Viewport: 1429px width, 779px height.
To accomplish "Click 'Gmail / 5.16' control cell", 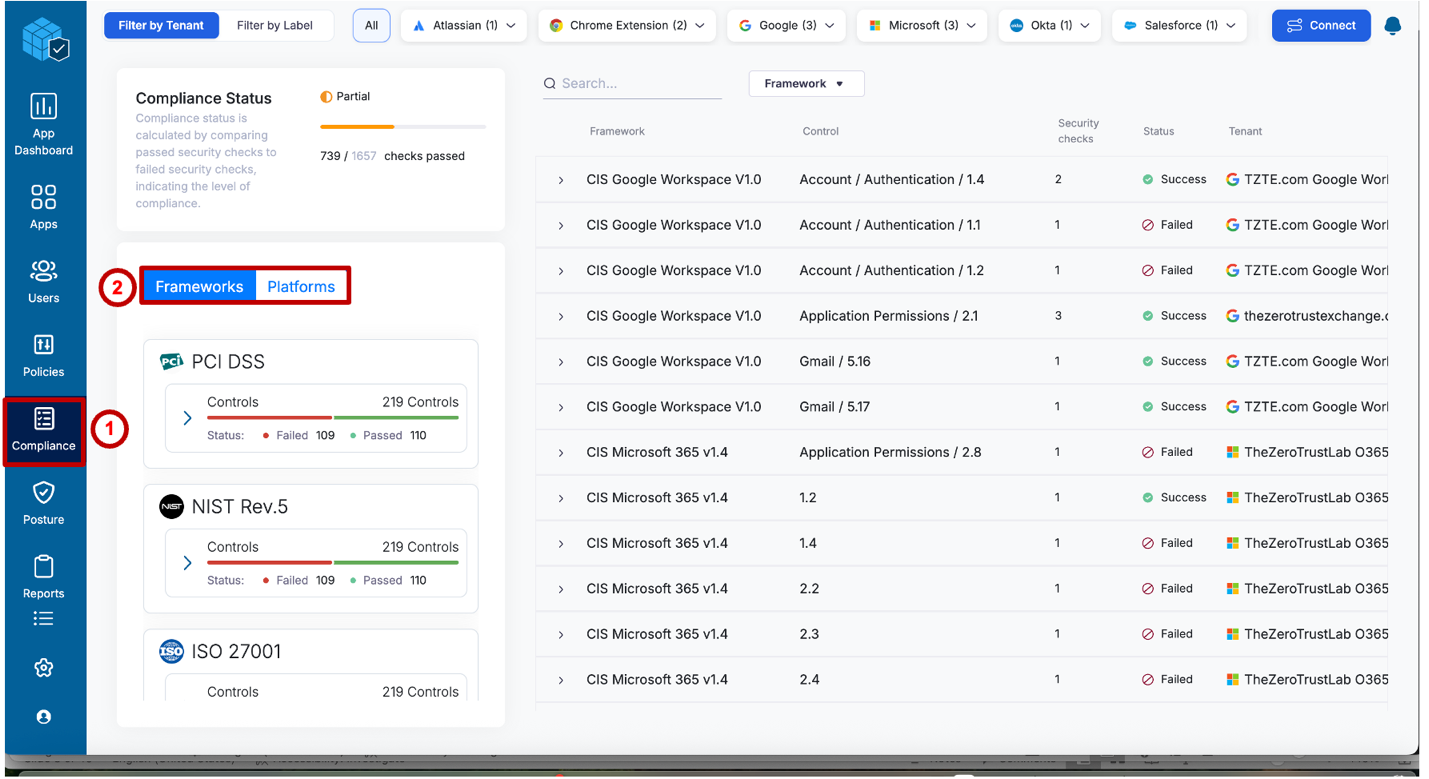I will coord(835,361).
